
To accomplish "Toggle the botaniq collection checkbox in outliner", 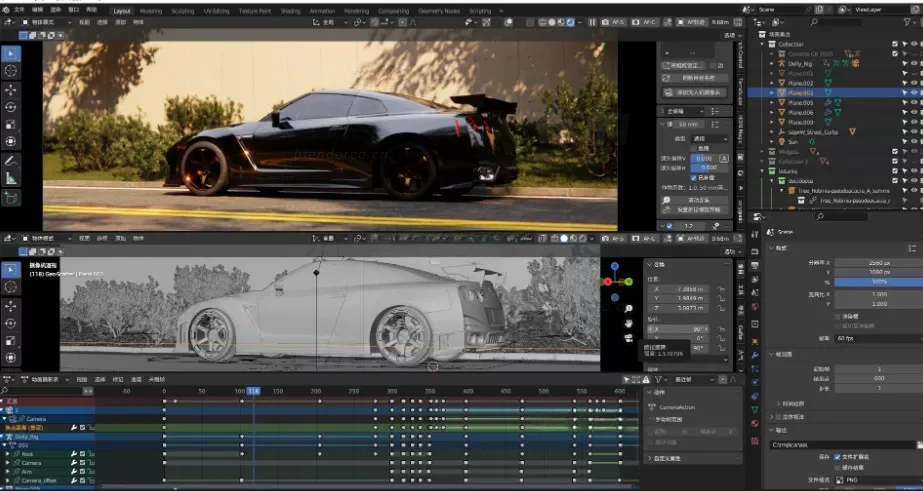I will click(x=895, y=171).
